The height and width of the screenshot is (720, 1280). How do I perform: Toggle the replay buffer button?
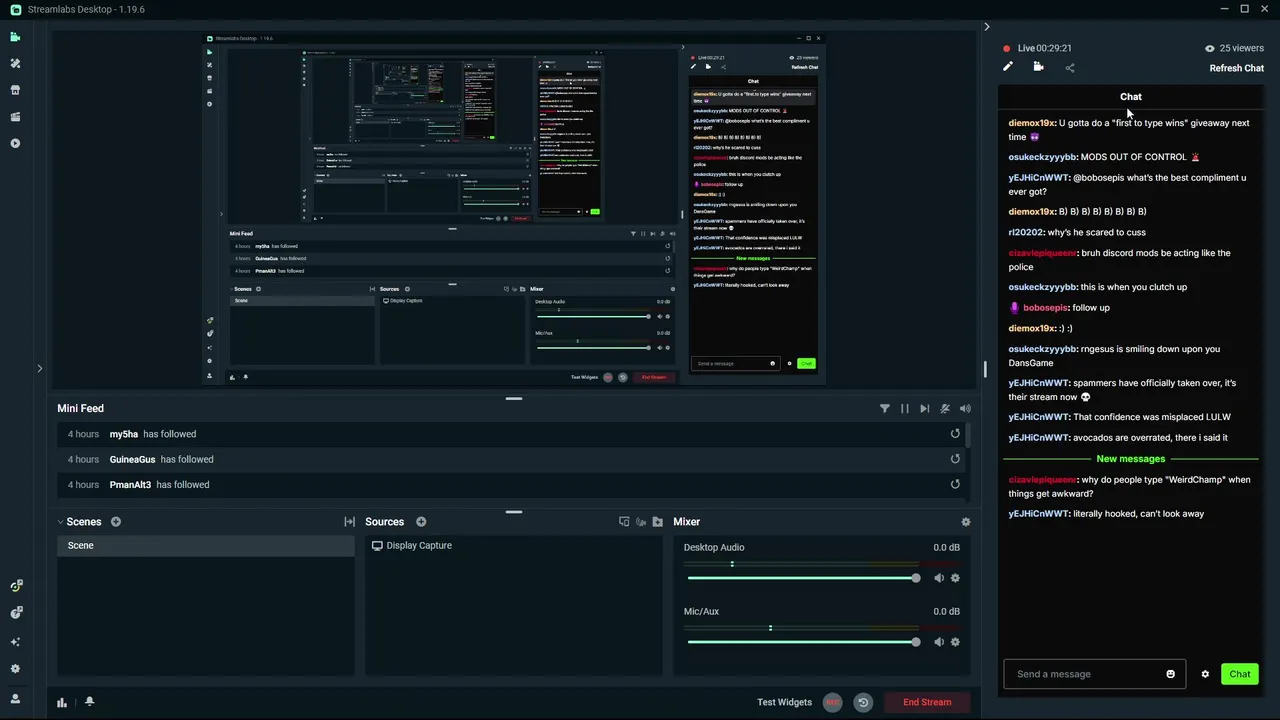[x=863, y=702]
